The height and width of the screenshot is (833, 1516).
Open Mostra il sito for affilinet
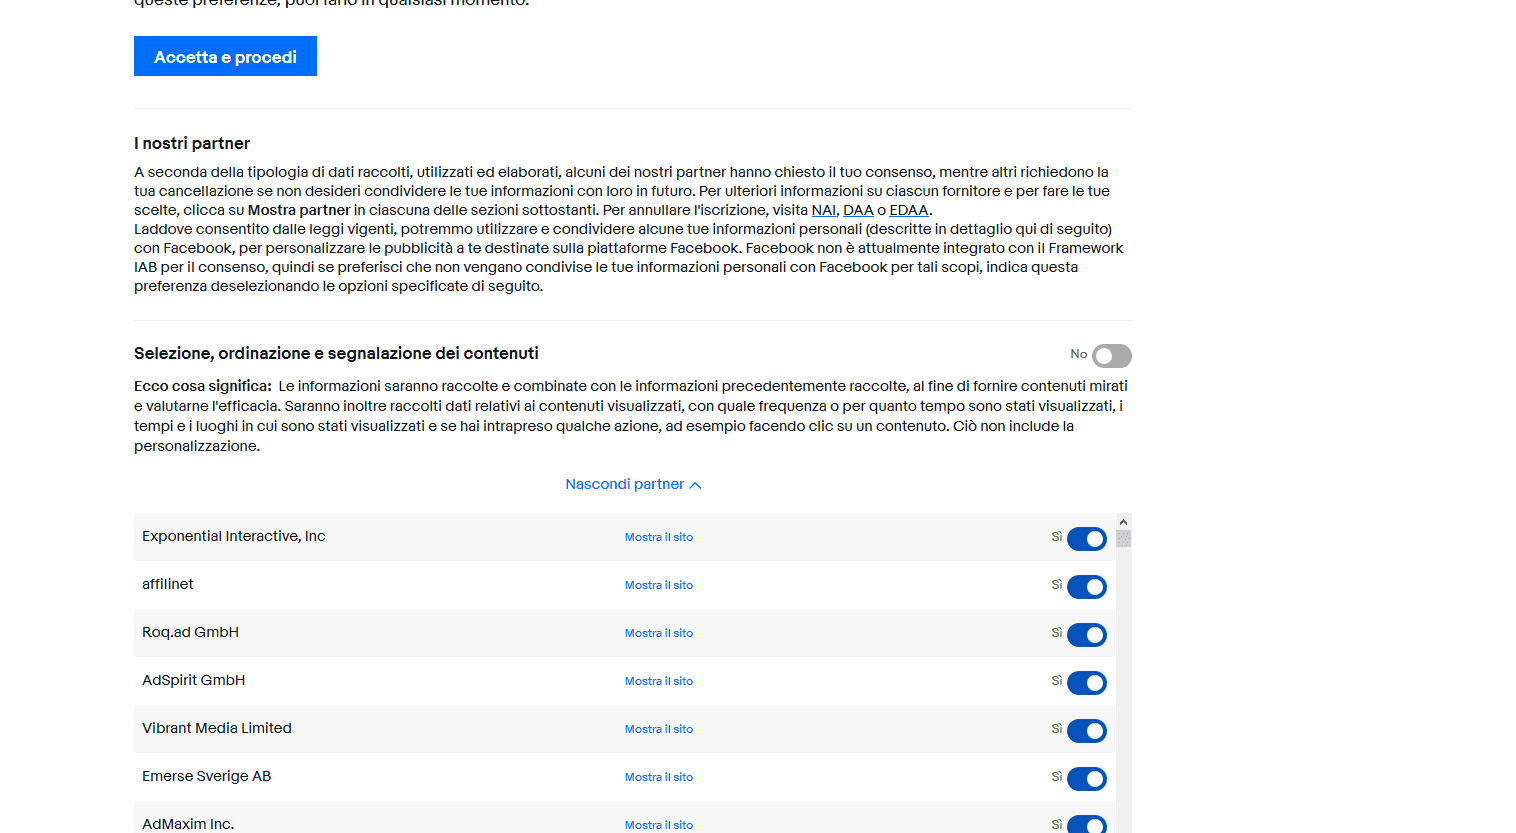click(659, 586)
